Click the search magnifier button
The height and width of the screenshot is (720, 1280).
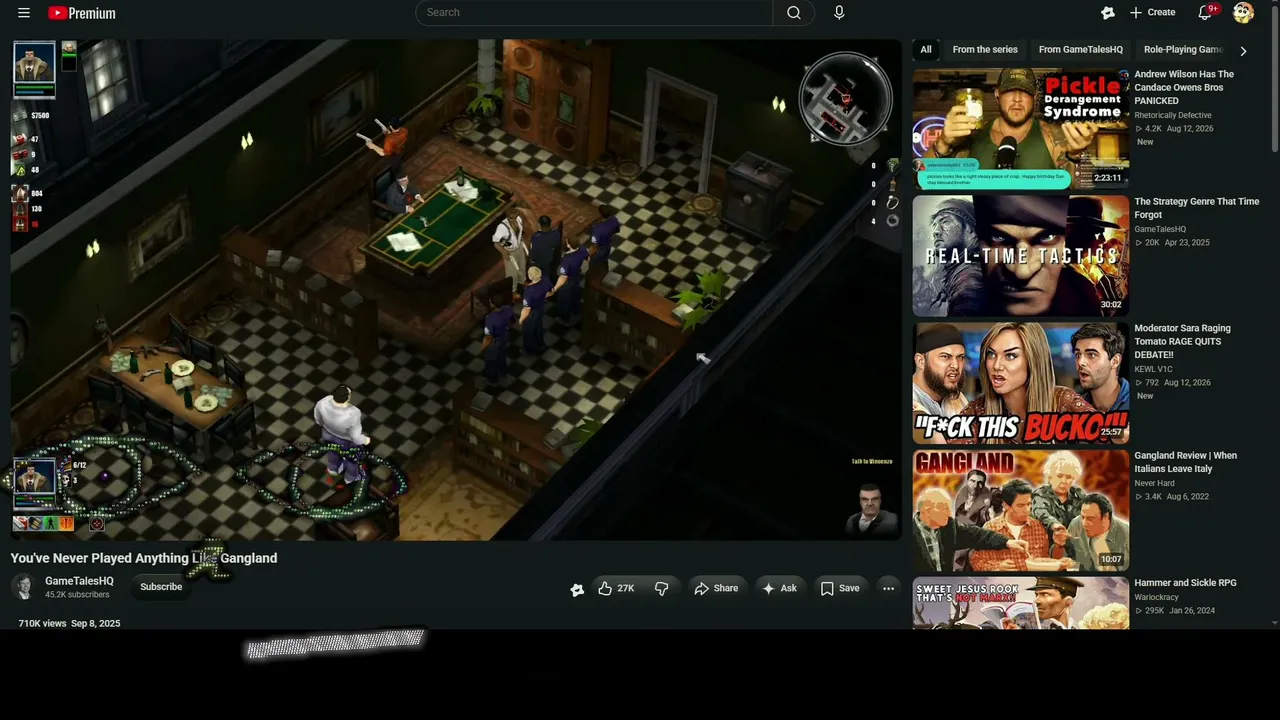(794, 13)
